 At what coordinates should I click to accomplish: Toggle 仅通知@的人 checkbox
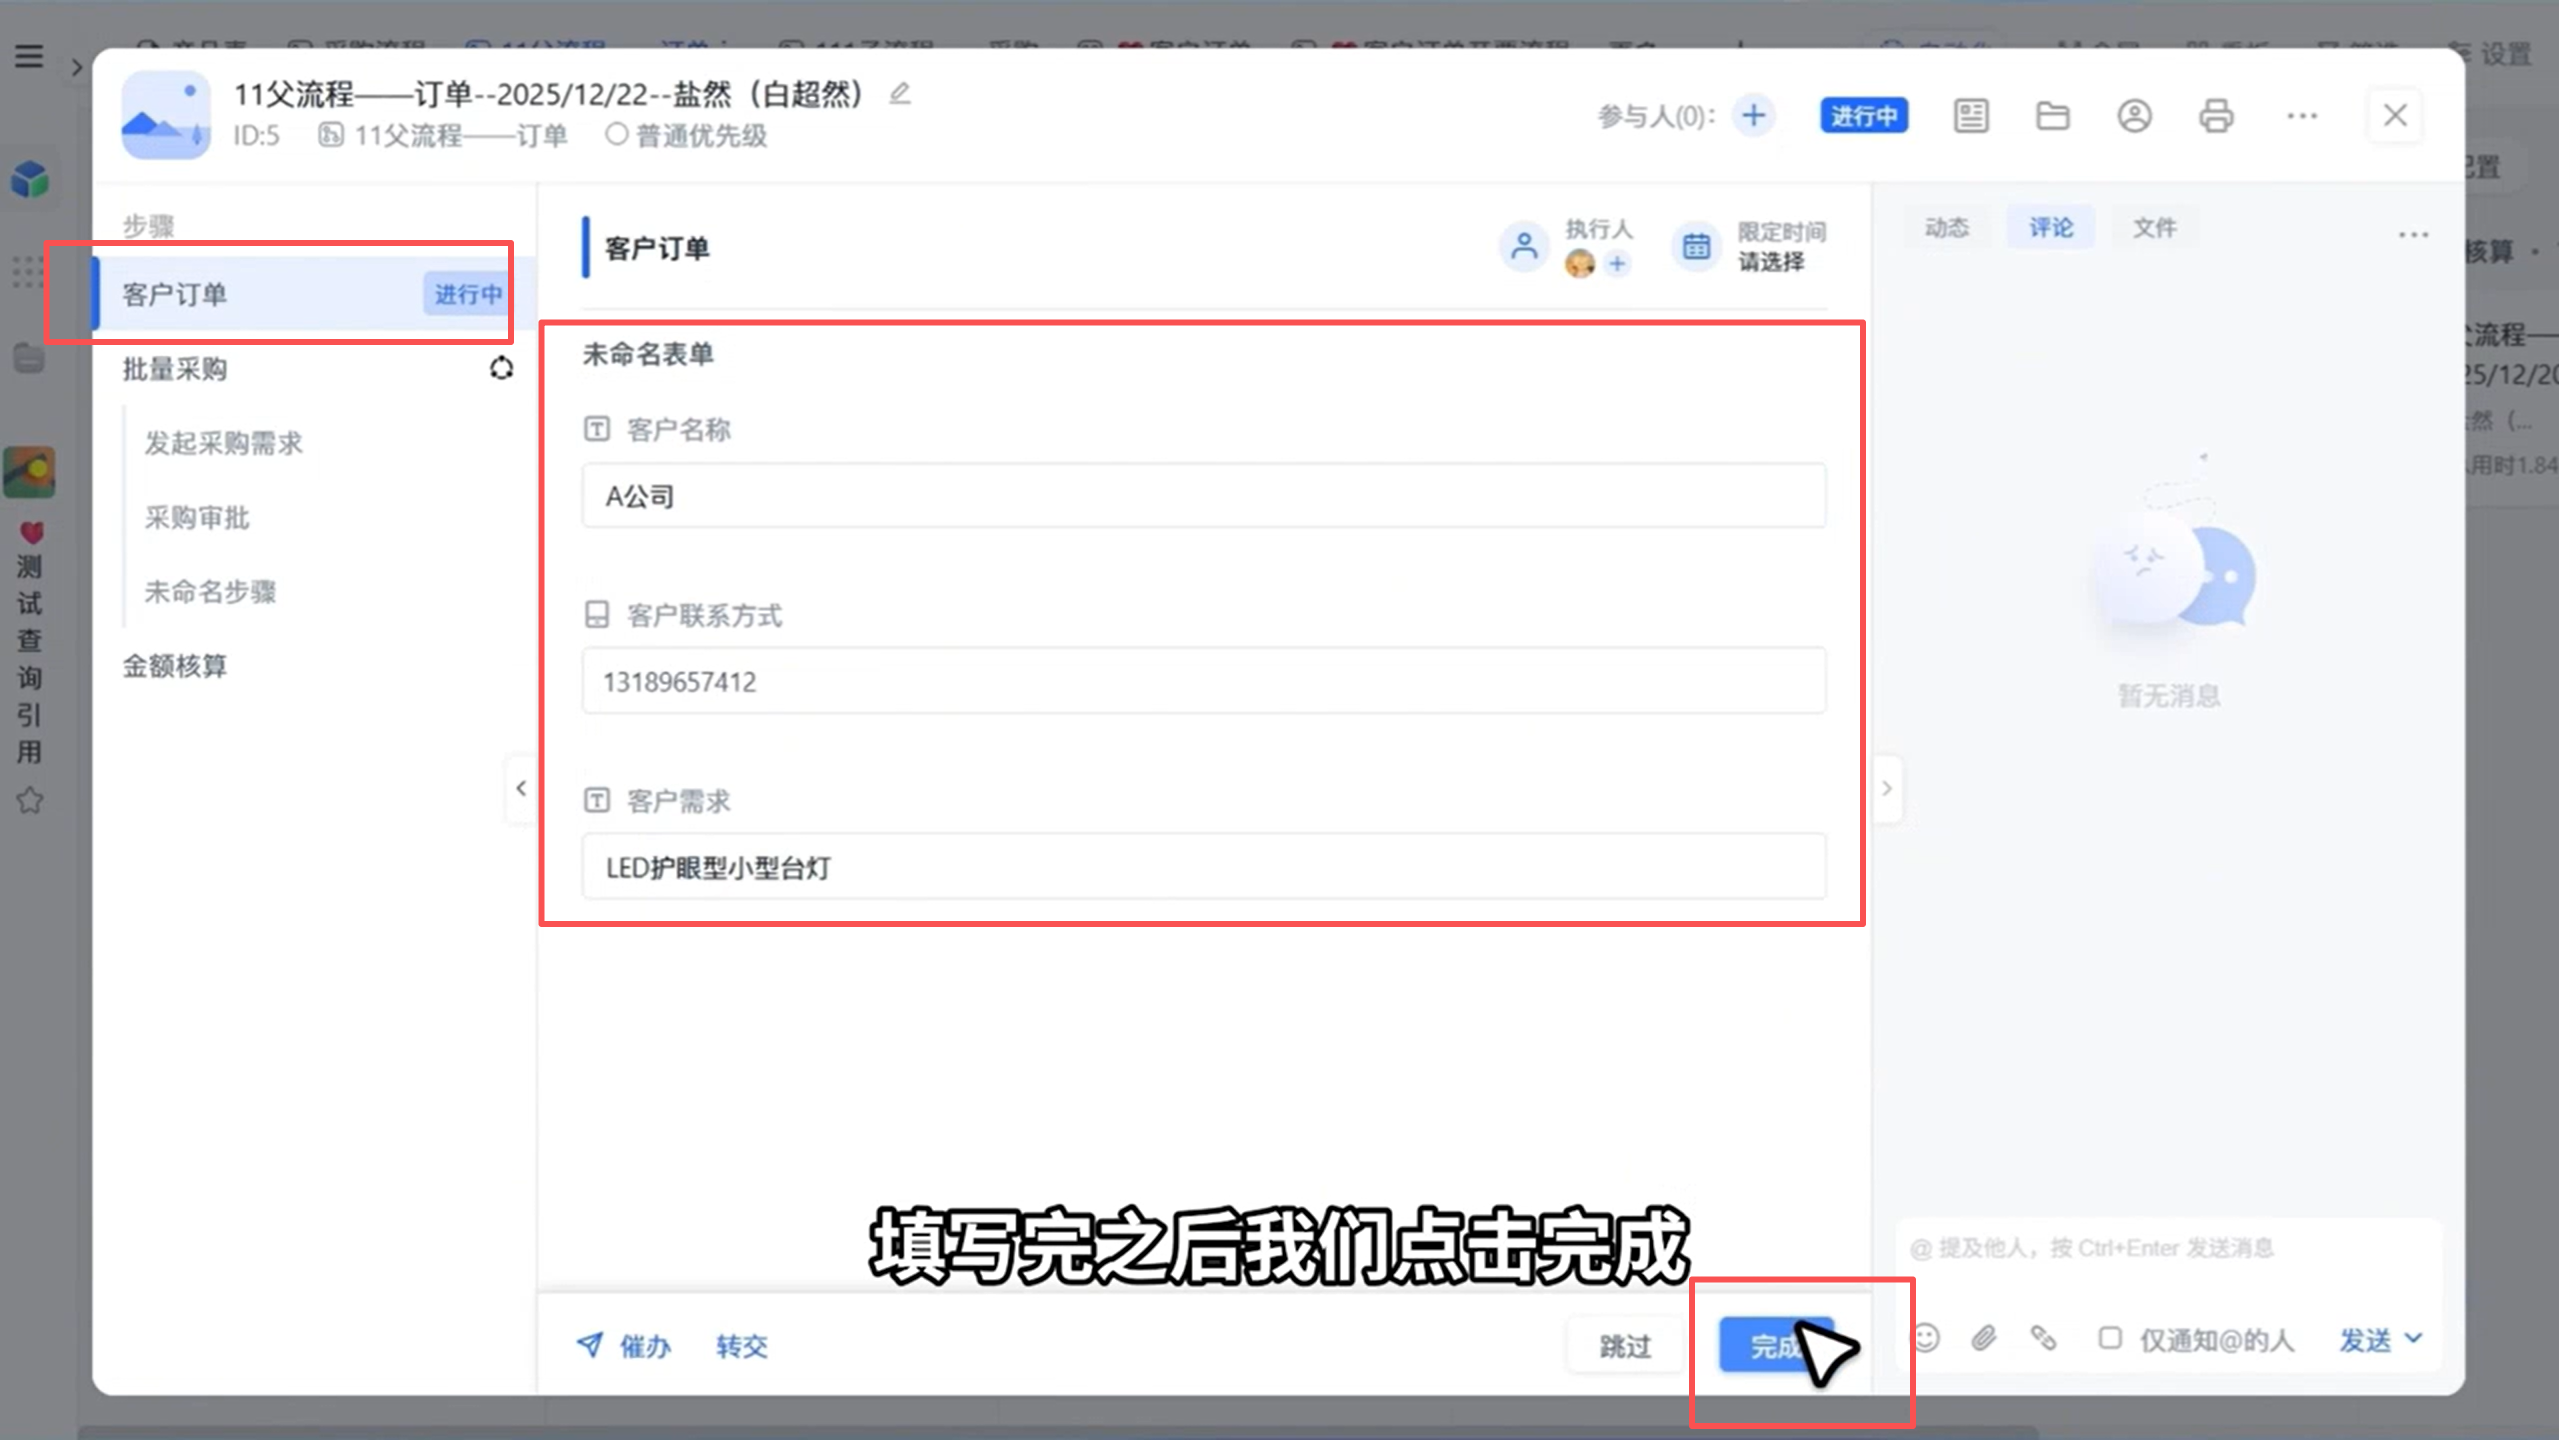pyautogui.click(x=2110, y=1338)
